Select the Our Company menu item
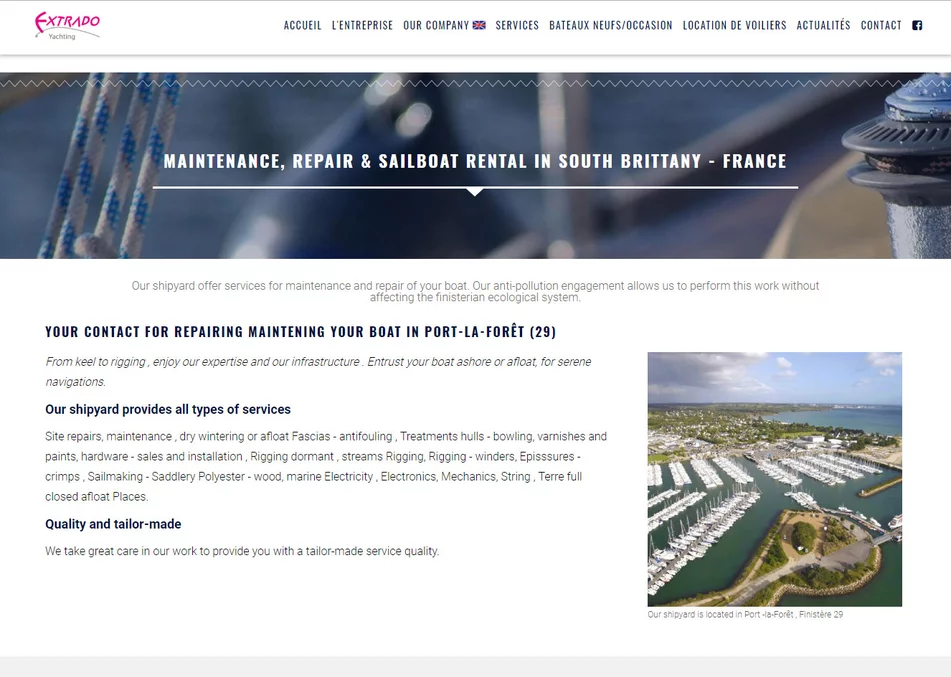951x677 pixels. coord(444,25)
